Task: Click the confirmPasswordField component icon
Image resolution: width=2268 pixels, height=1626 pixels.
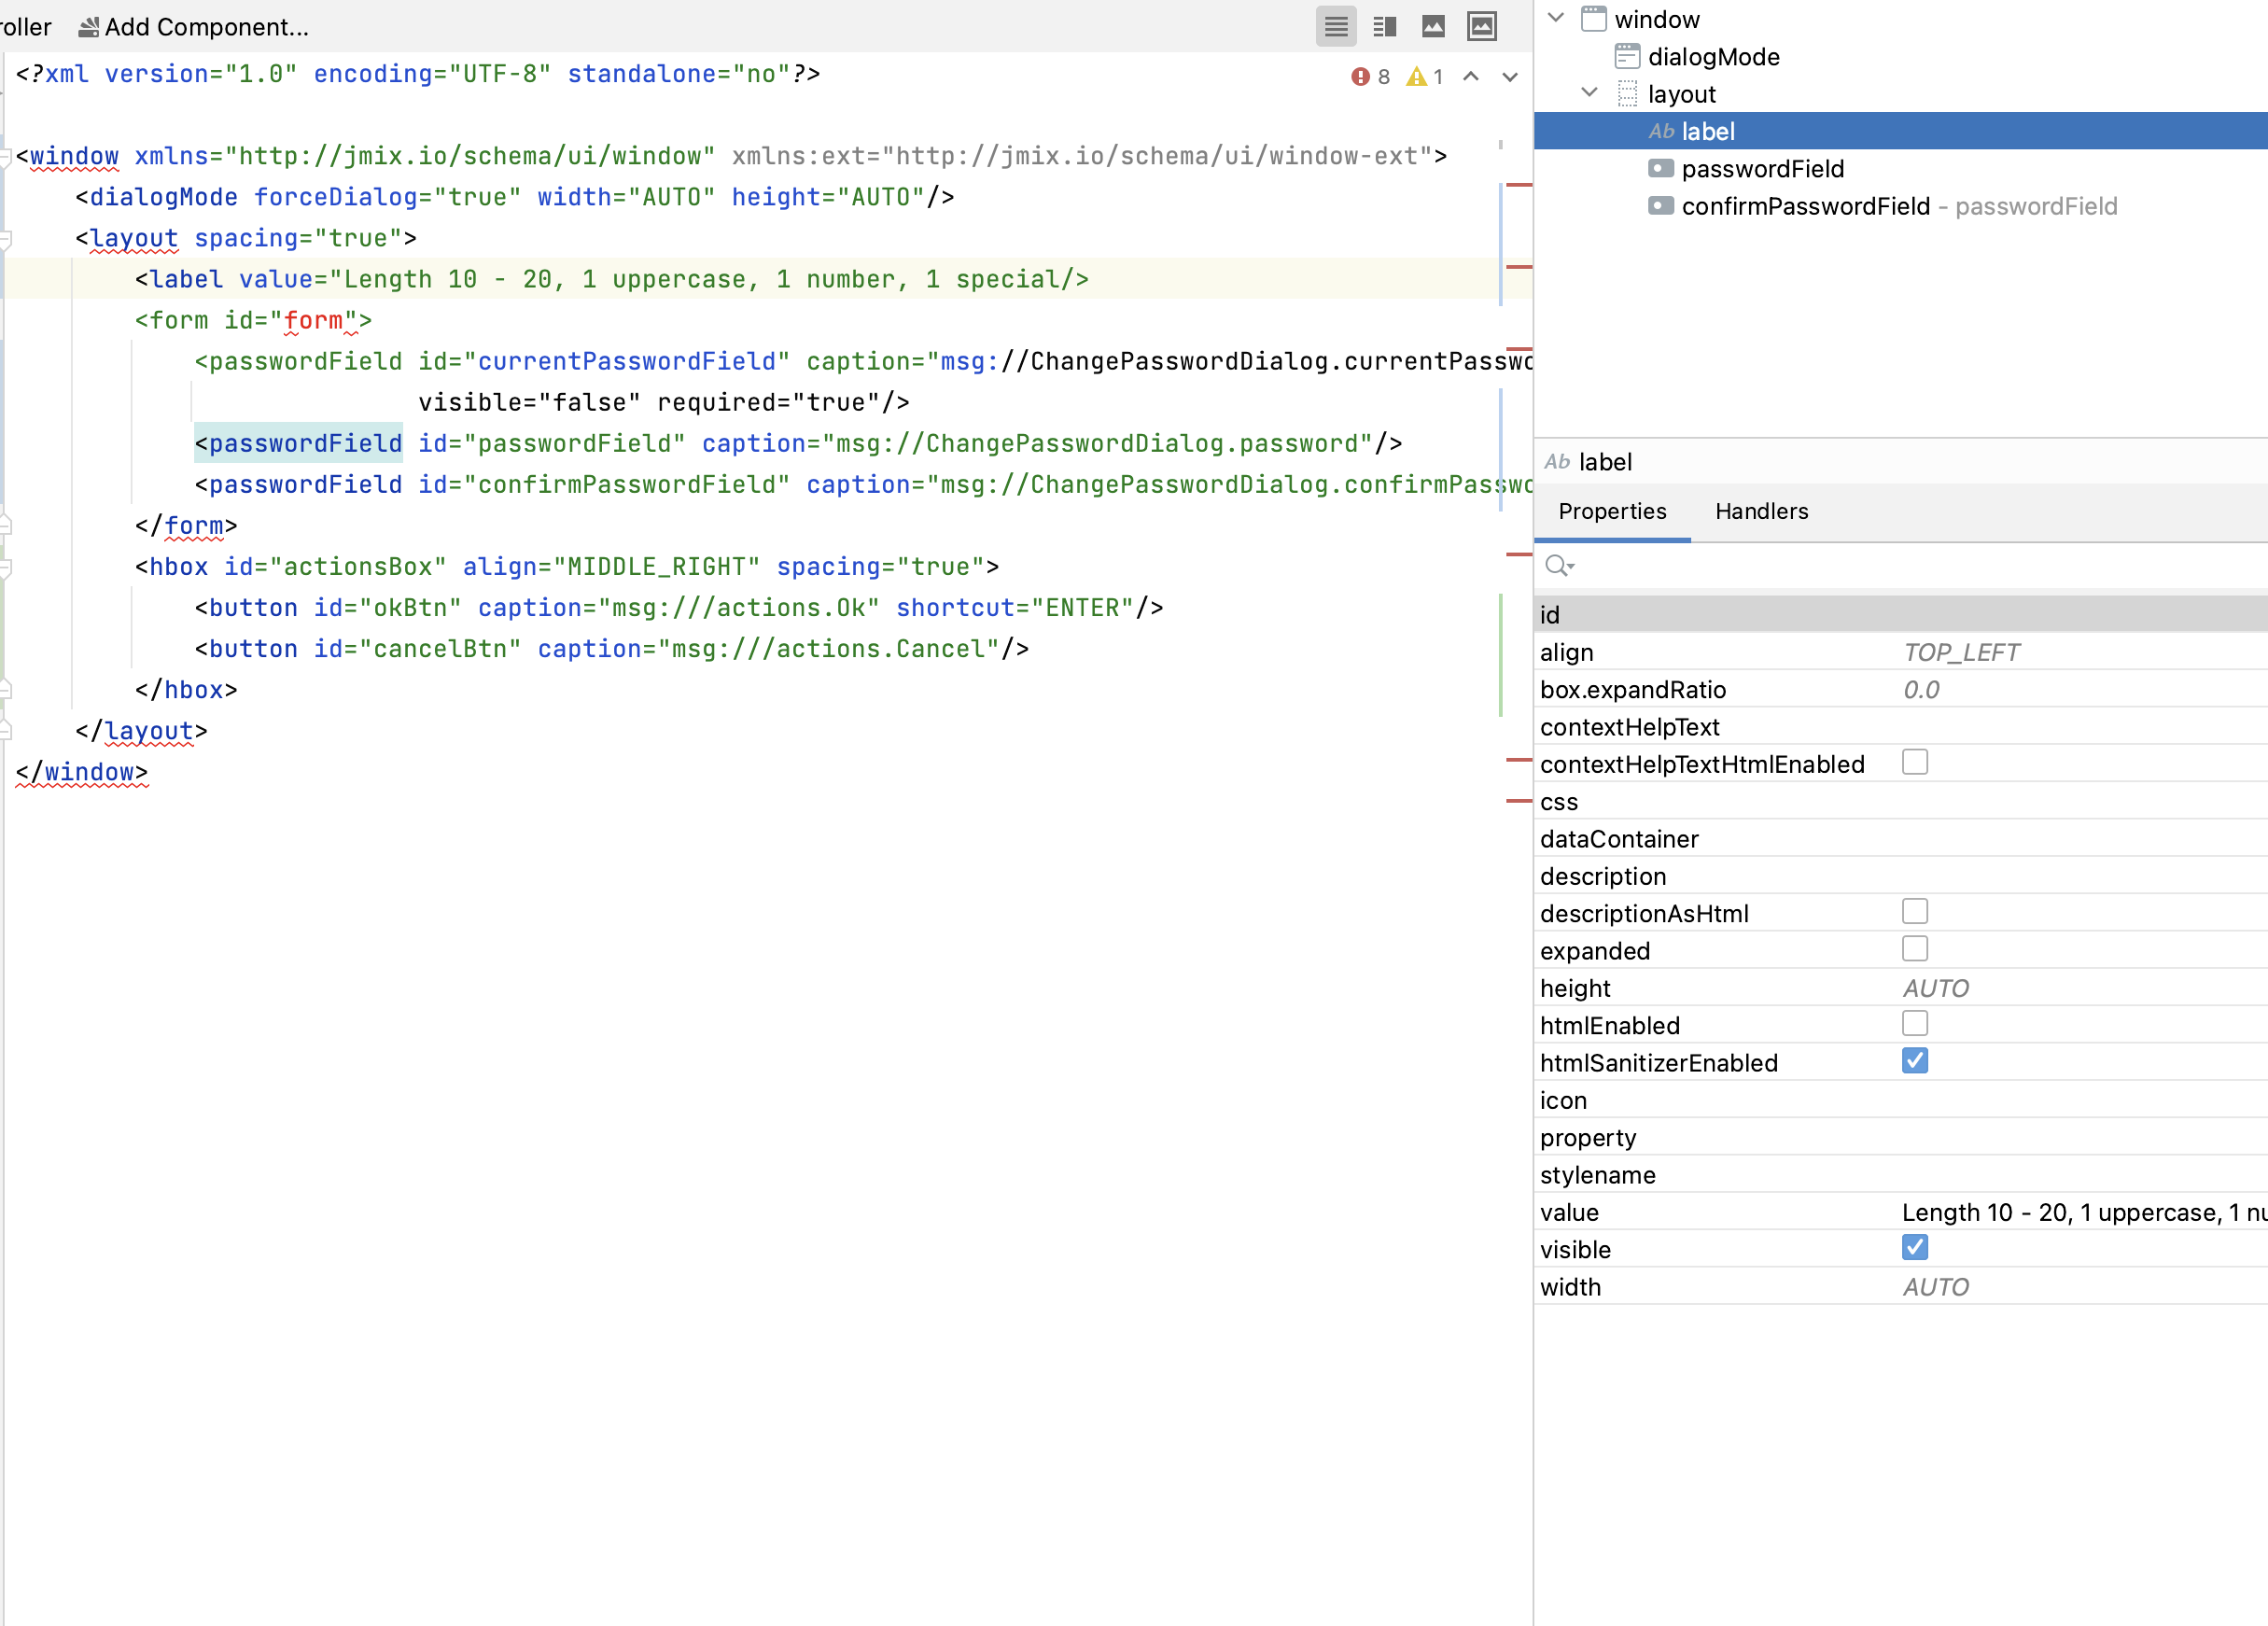Action: click(1661, 205)
